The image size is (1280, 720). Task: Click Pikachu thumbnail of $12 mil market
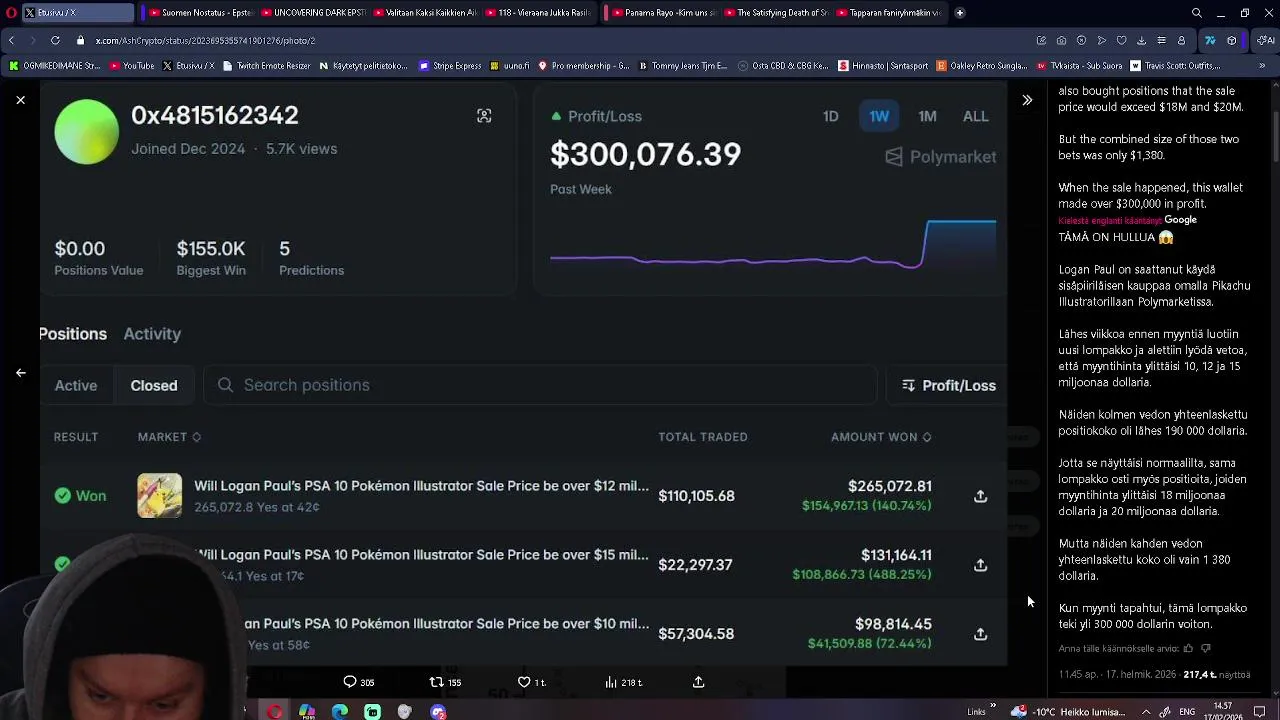pyautogui.click(x=160, y=496)
